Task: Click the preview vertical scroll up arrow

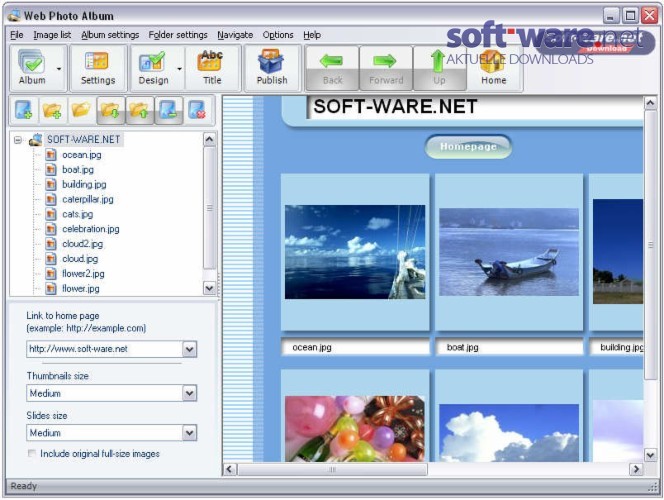Action: click(x=650, y=103)
